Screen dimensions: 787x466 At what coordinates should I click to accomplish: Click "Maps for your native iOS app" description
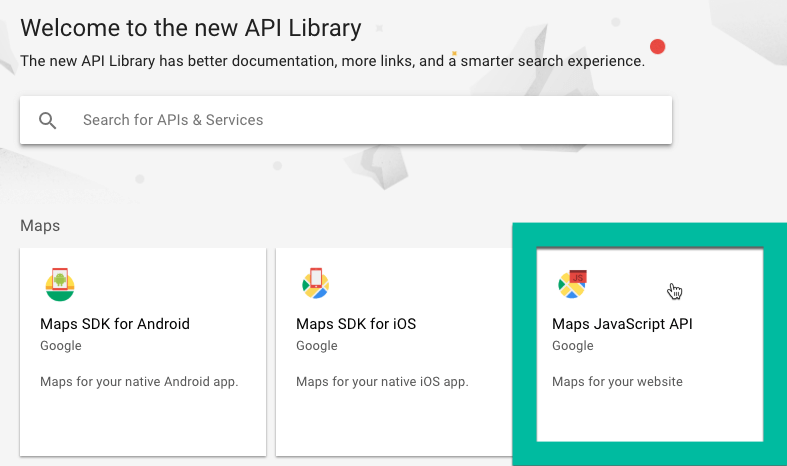coord(382,382)
